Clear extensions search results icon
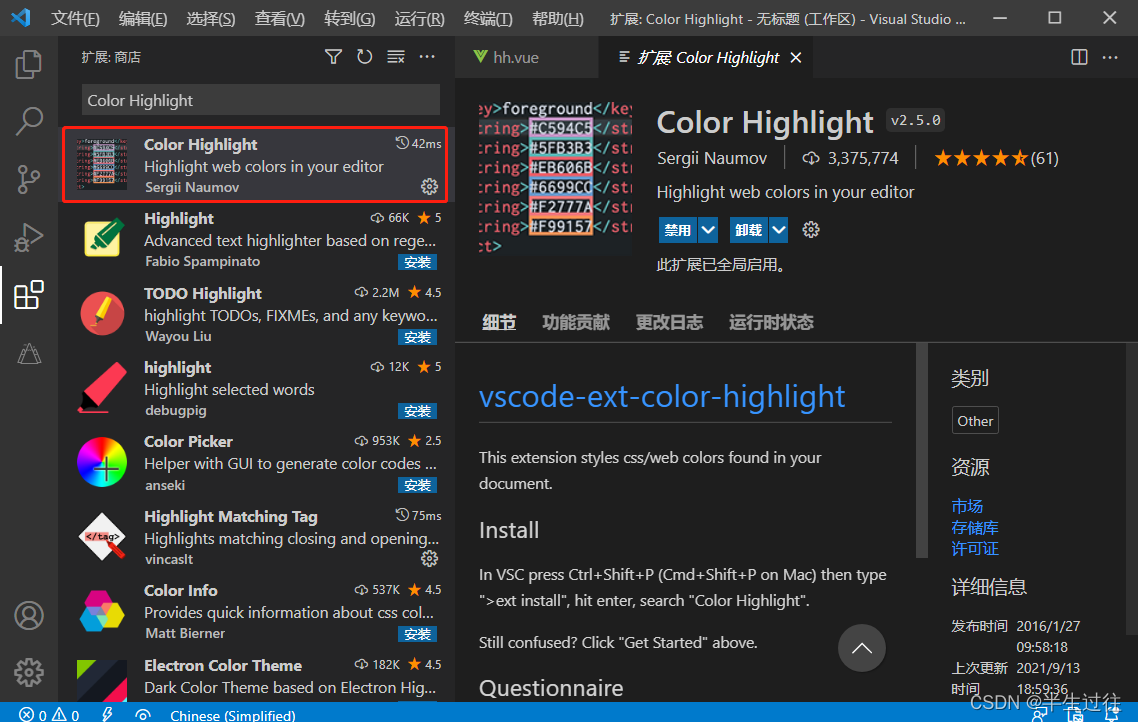Screen dimensions: 1138x722 click(396, 57)
